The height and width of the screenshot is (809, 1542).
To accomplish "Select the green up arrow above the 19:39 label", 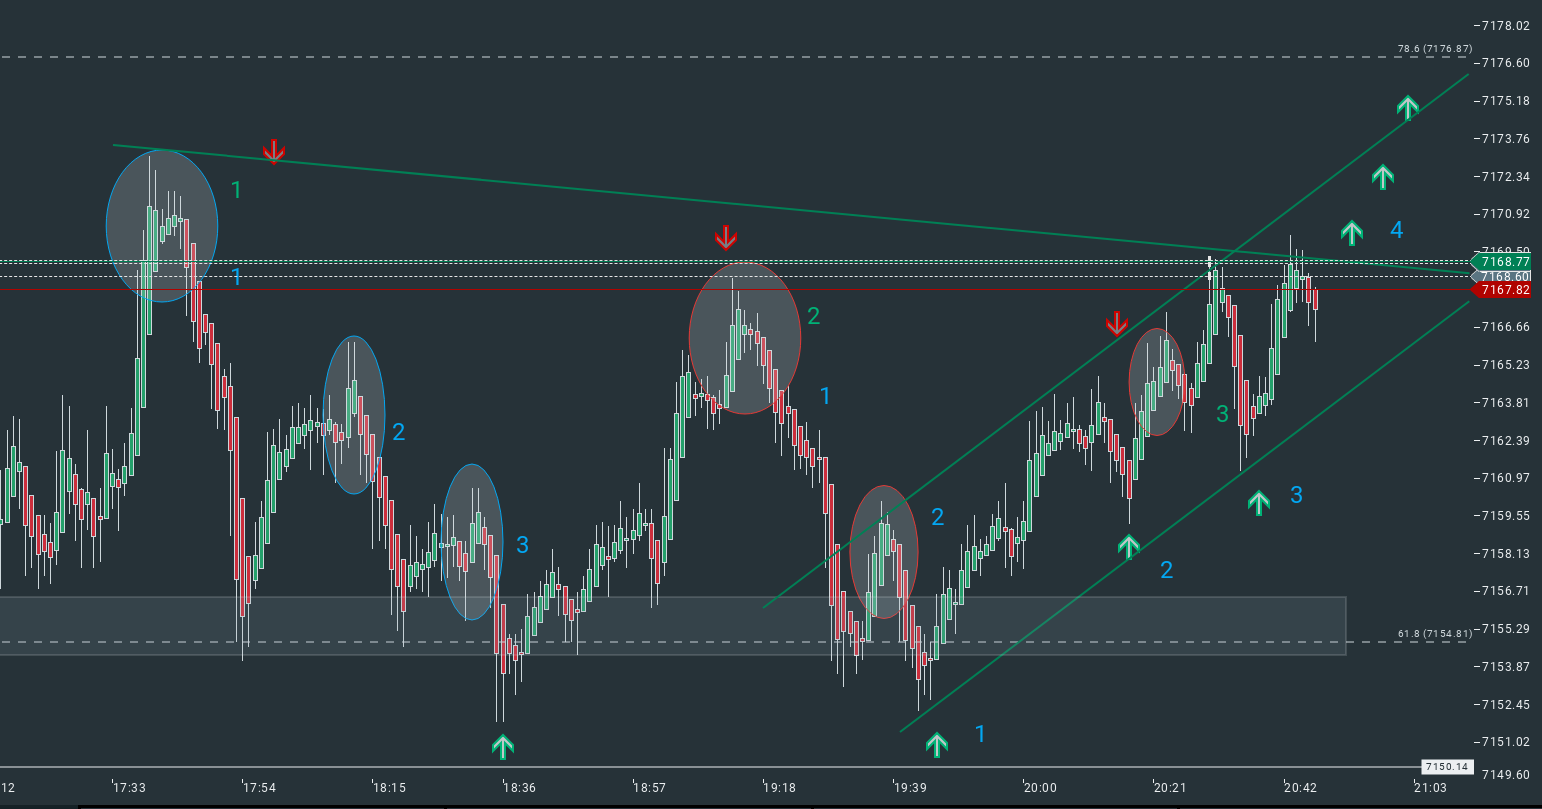I will 936,743.
